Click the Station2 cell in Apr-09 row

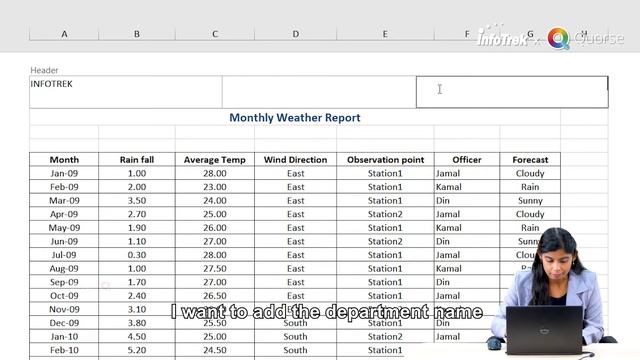point(385,214)
